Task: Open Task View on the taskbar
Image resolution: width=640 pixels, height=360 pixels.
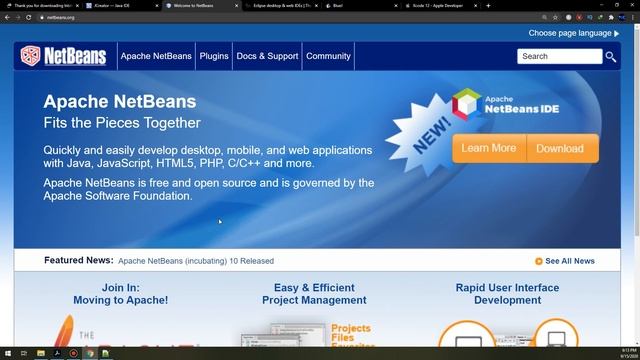Action: click(24, 353)
